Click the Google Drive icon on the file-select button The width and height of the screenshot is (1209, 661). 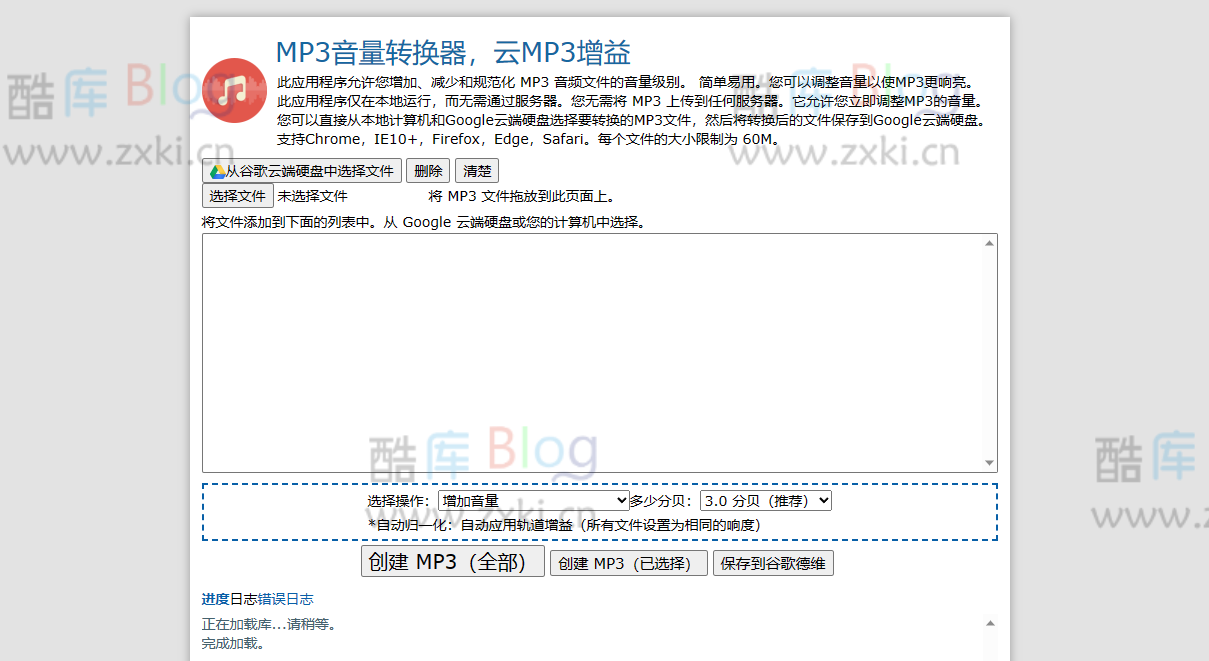(217, 170)
